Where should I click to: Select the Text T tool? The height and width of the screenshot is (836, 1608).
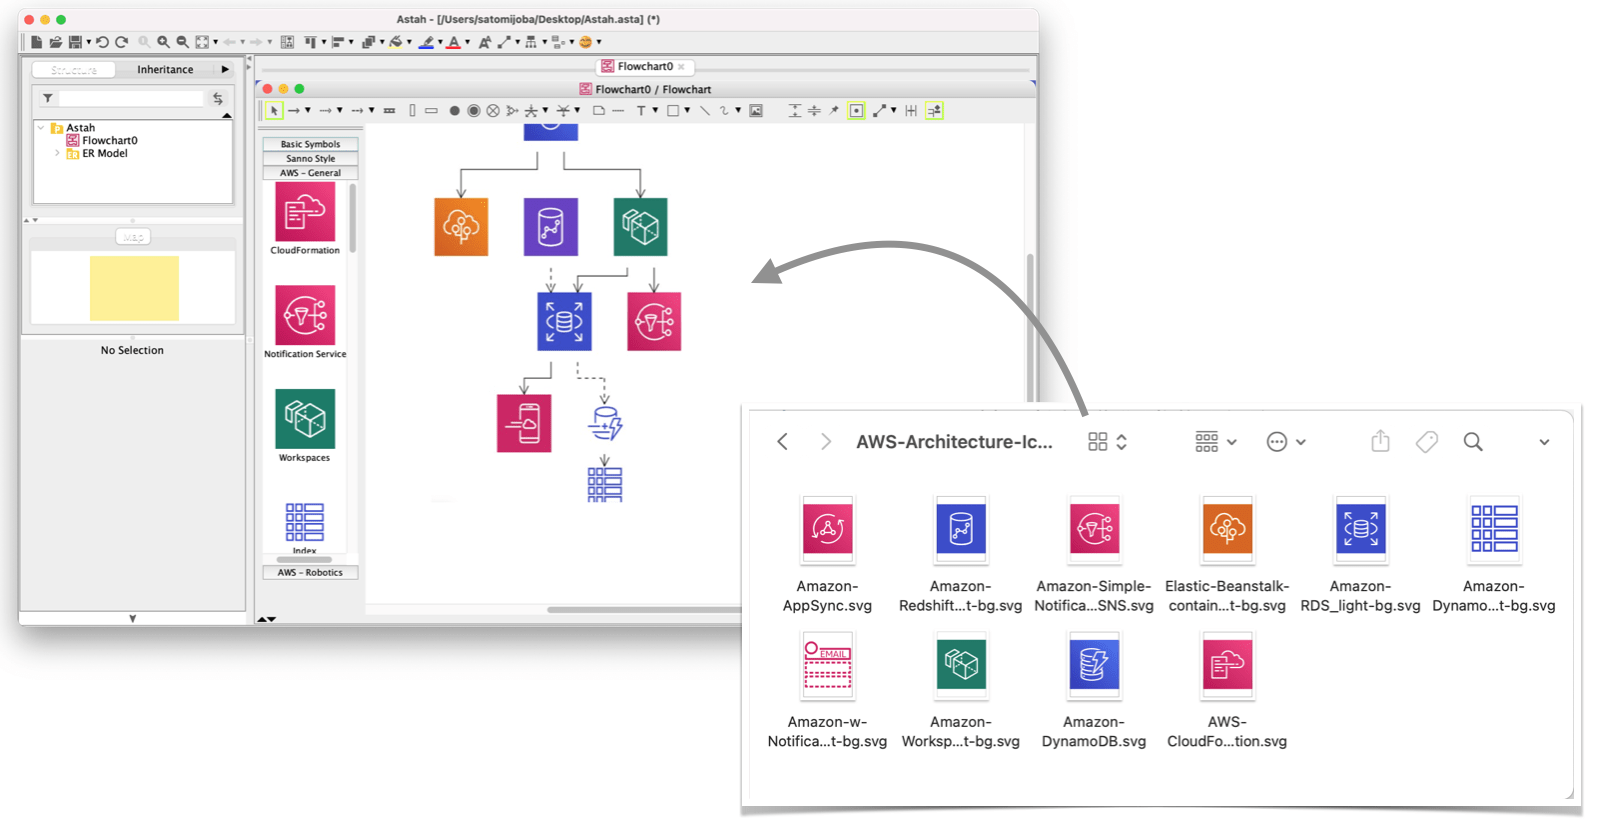[641, 110]
